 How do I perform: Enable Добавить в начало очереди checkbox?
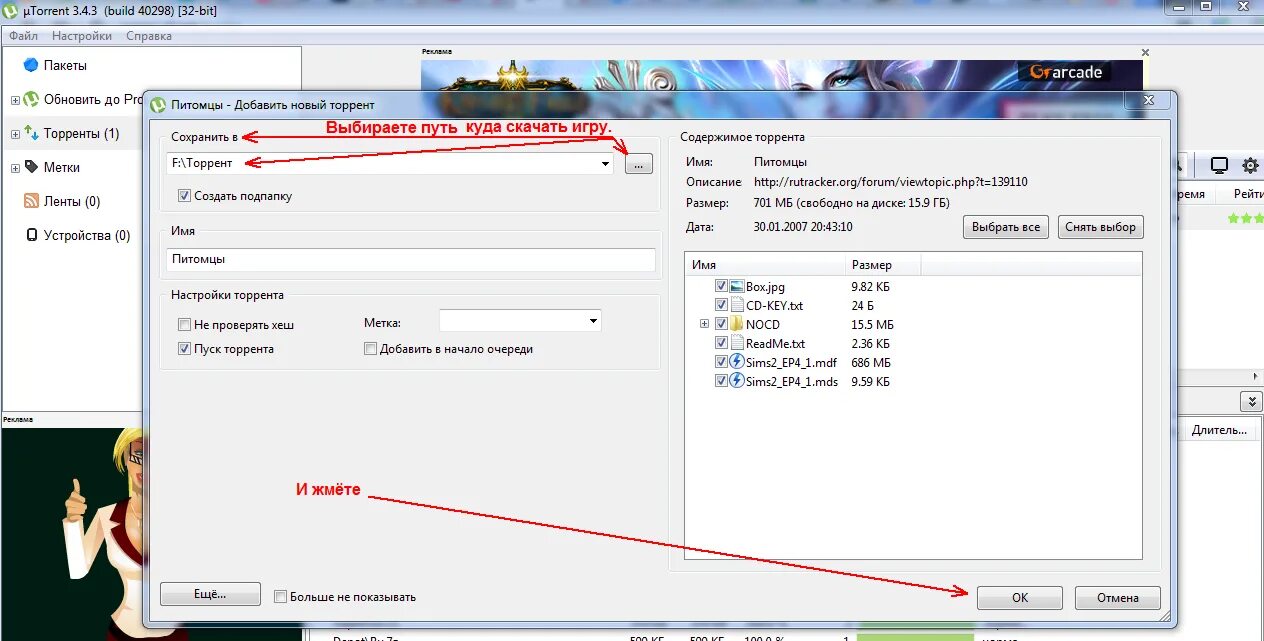[x=370, y=349]
